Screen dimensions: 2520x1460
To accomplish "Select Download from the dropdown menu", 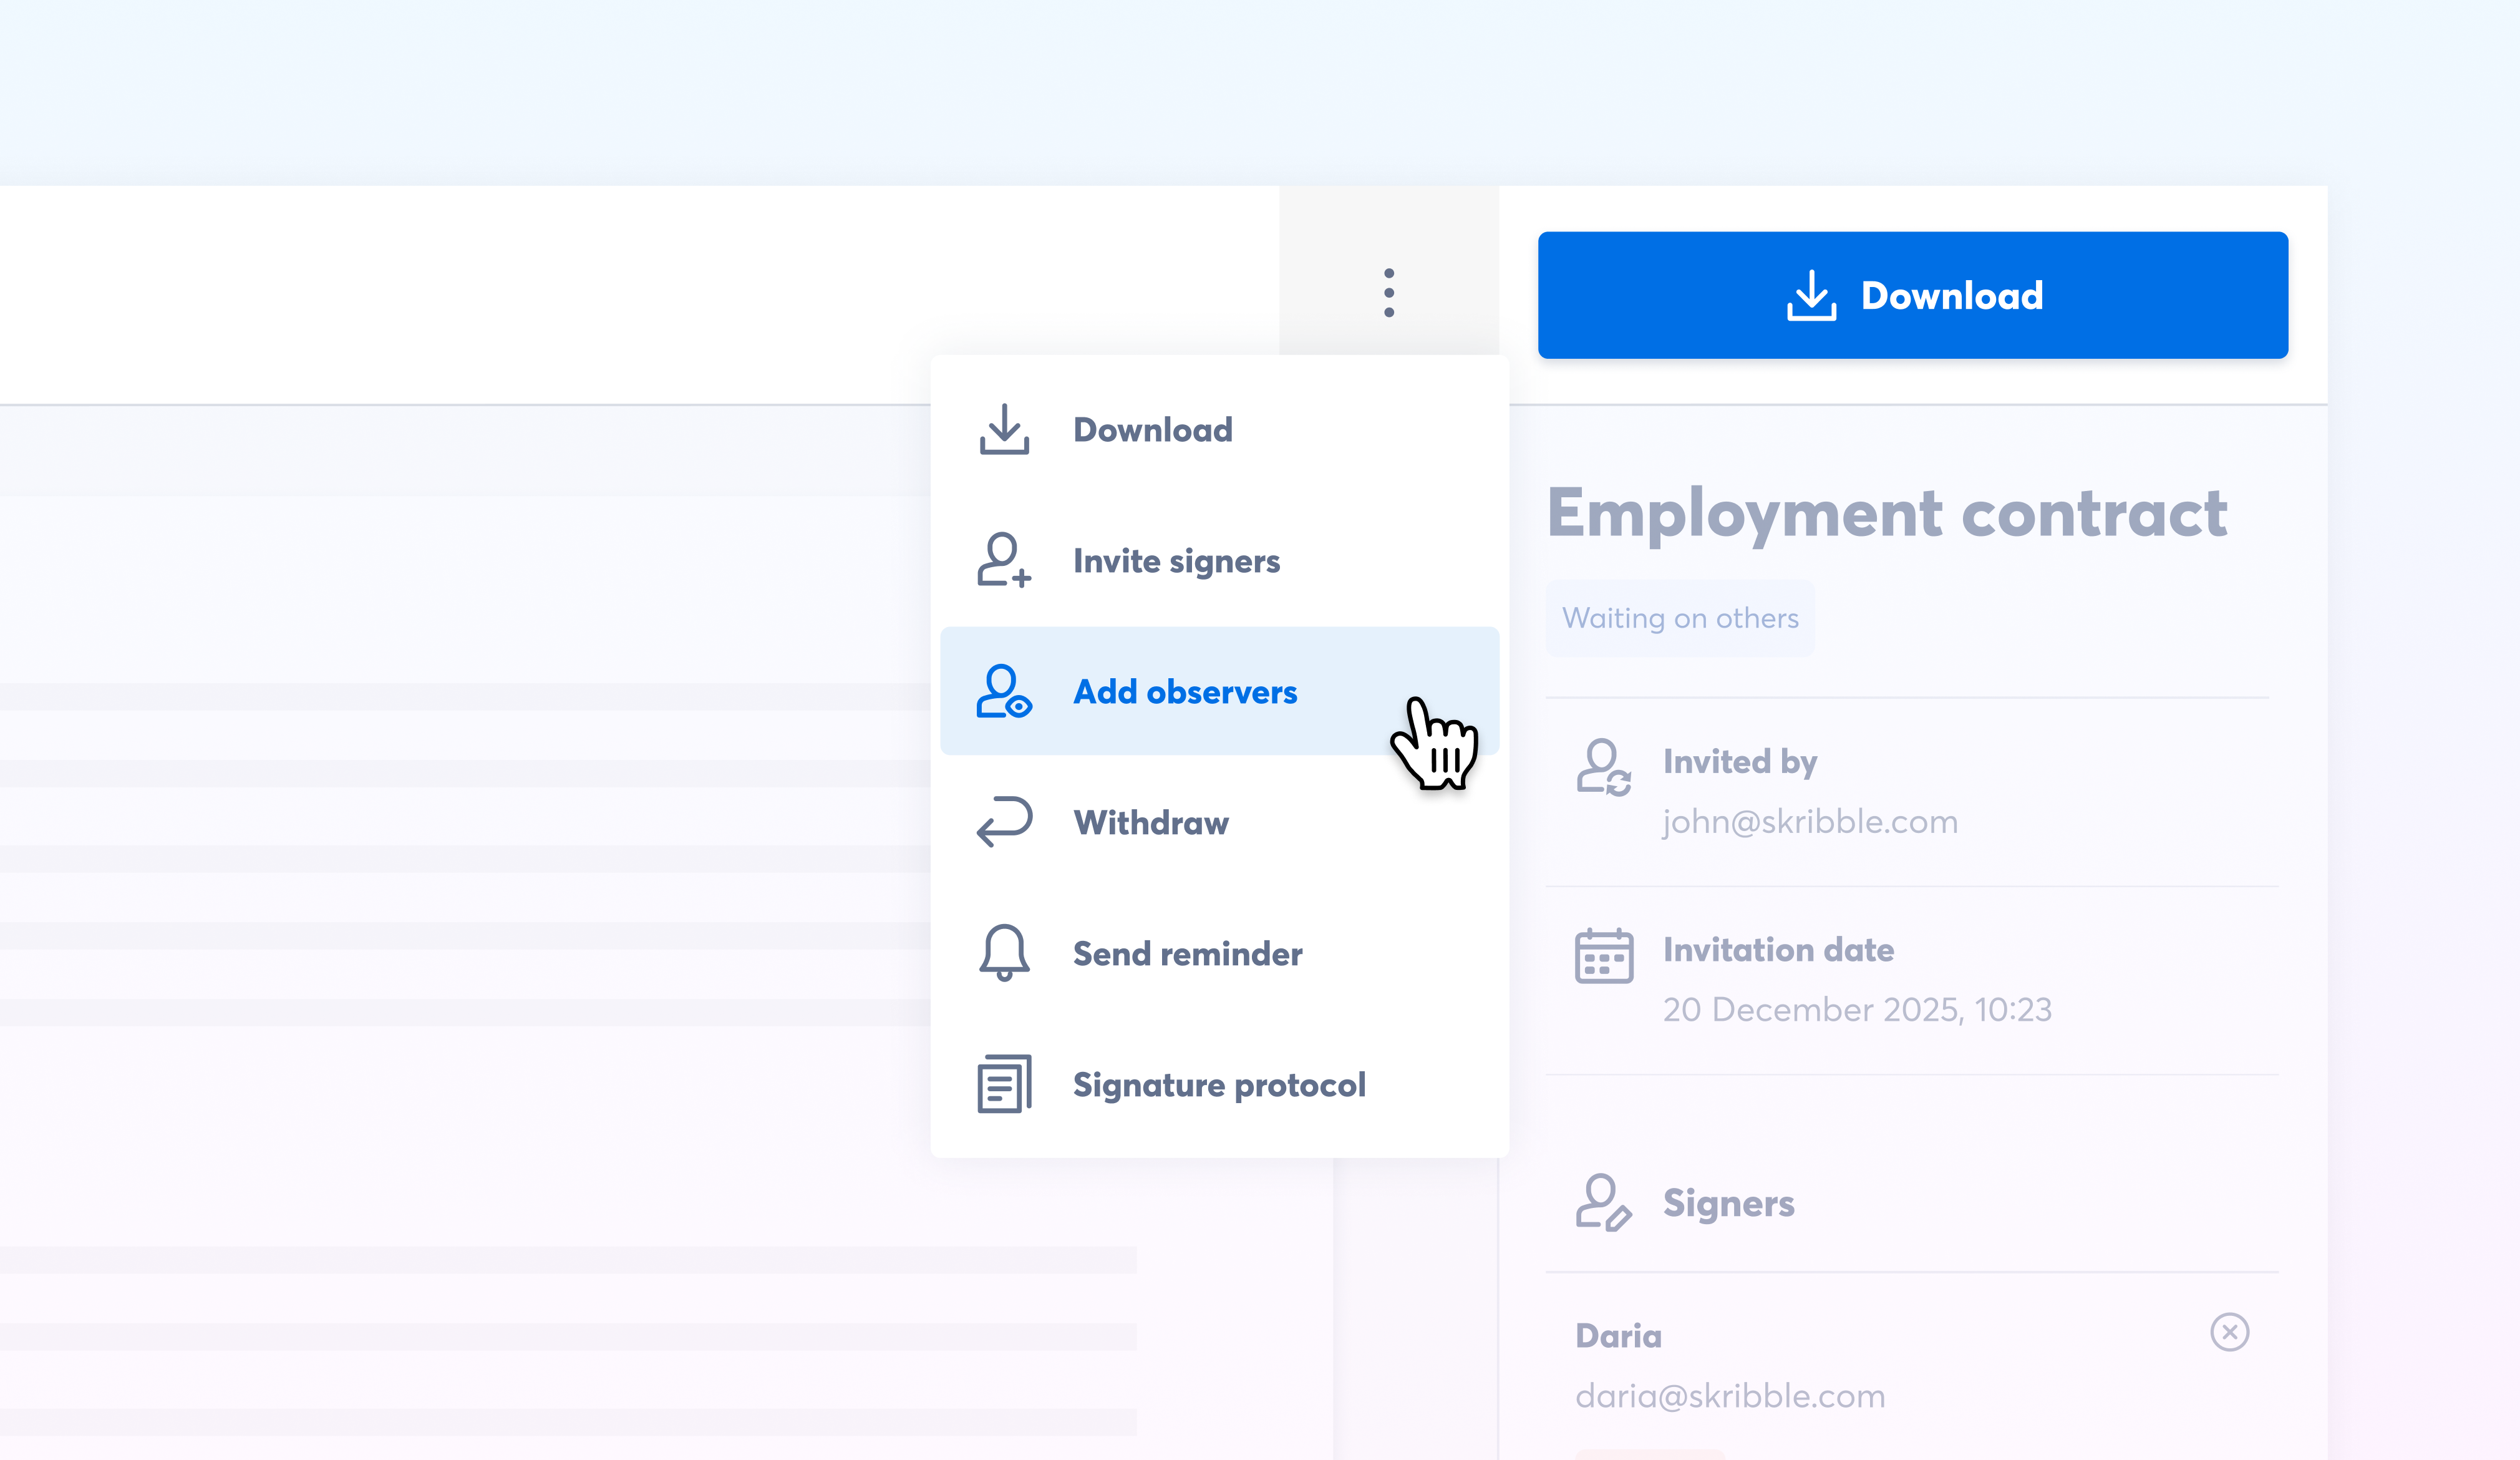I will (x=1219, y=430).
